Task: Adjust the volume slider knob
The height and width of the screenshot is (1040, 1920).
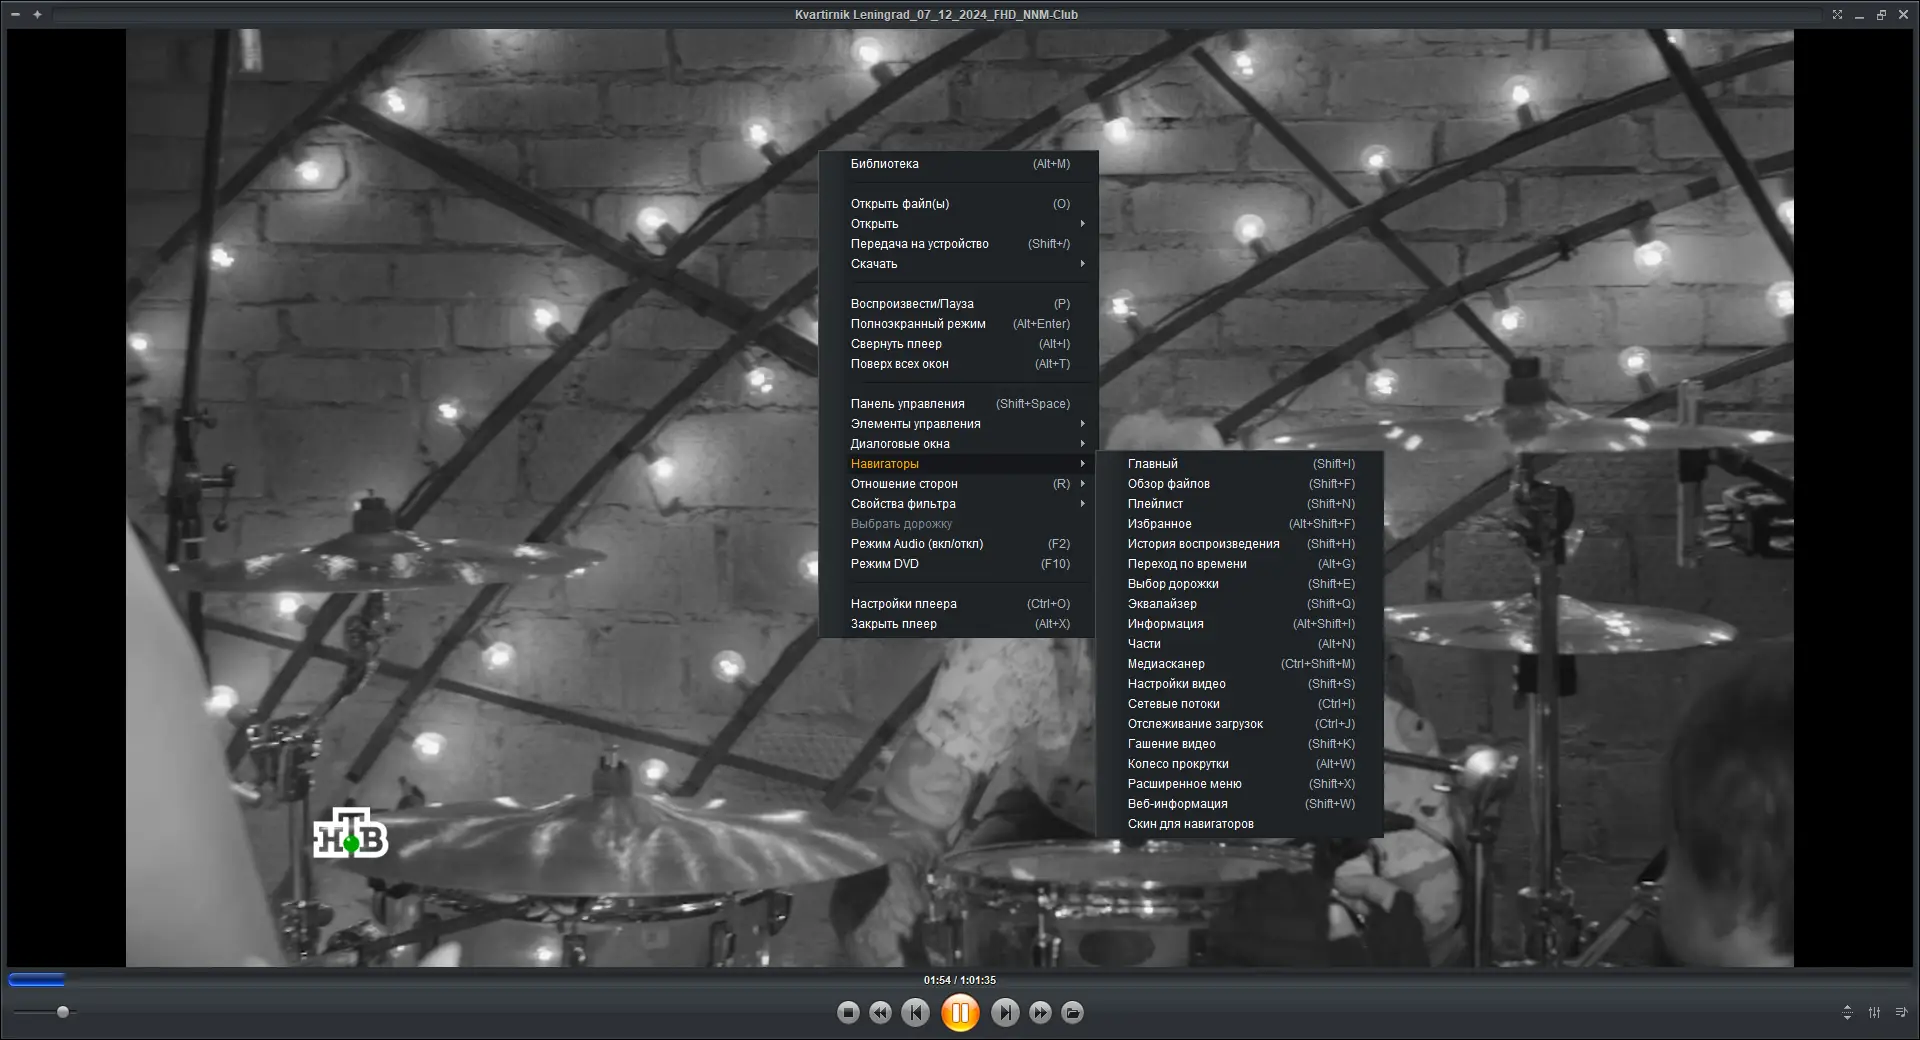Action: 63,1012
